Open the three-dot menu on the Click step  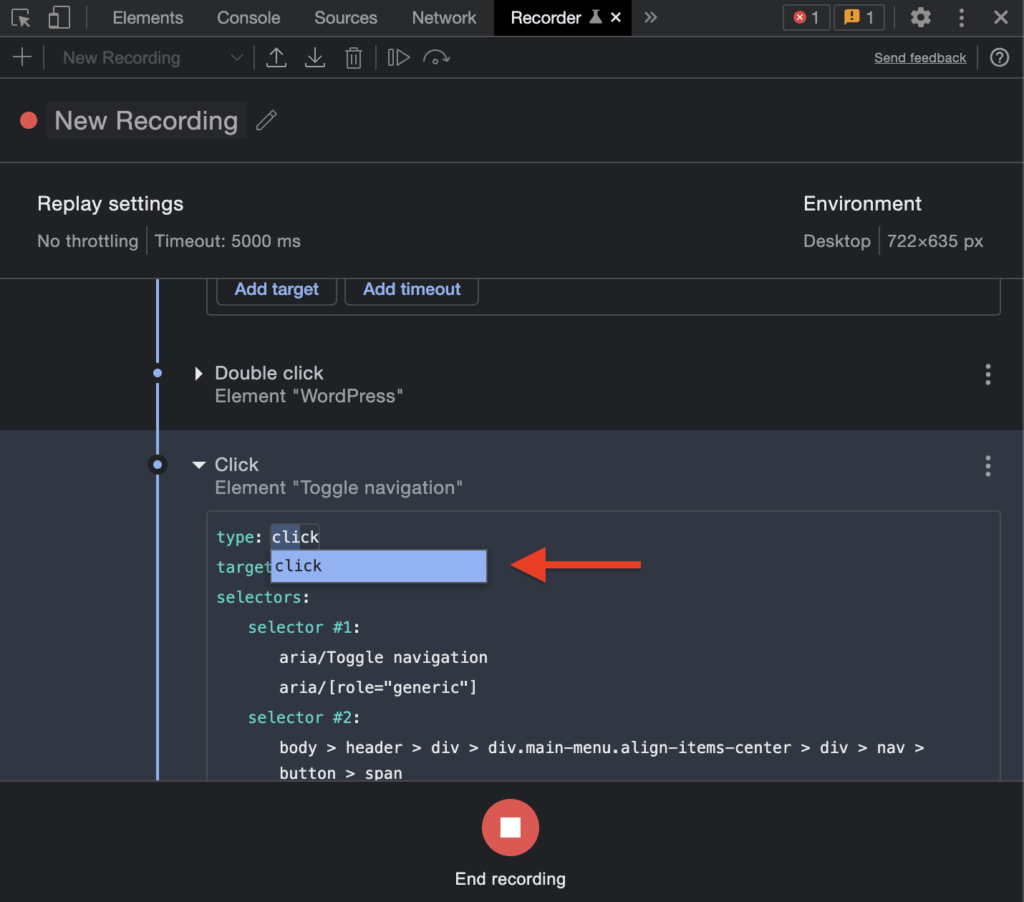pyautogui.click(x=987, y=466)
